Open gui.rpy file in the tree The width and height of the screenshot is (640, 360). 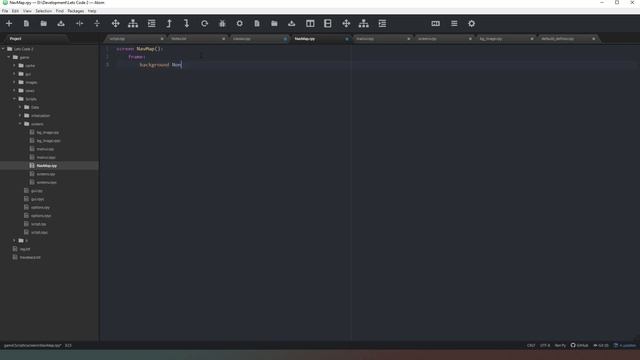(36, 191)
